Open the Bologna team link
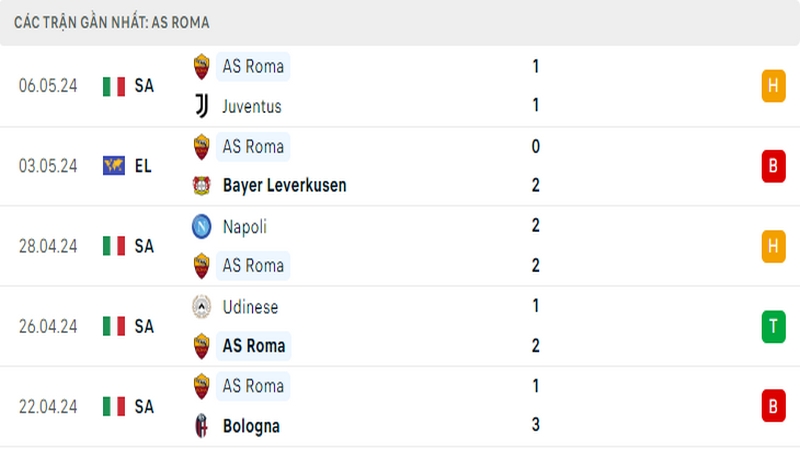The width and height of the screenshot is (800, 450). coord(250,426)
